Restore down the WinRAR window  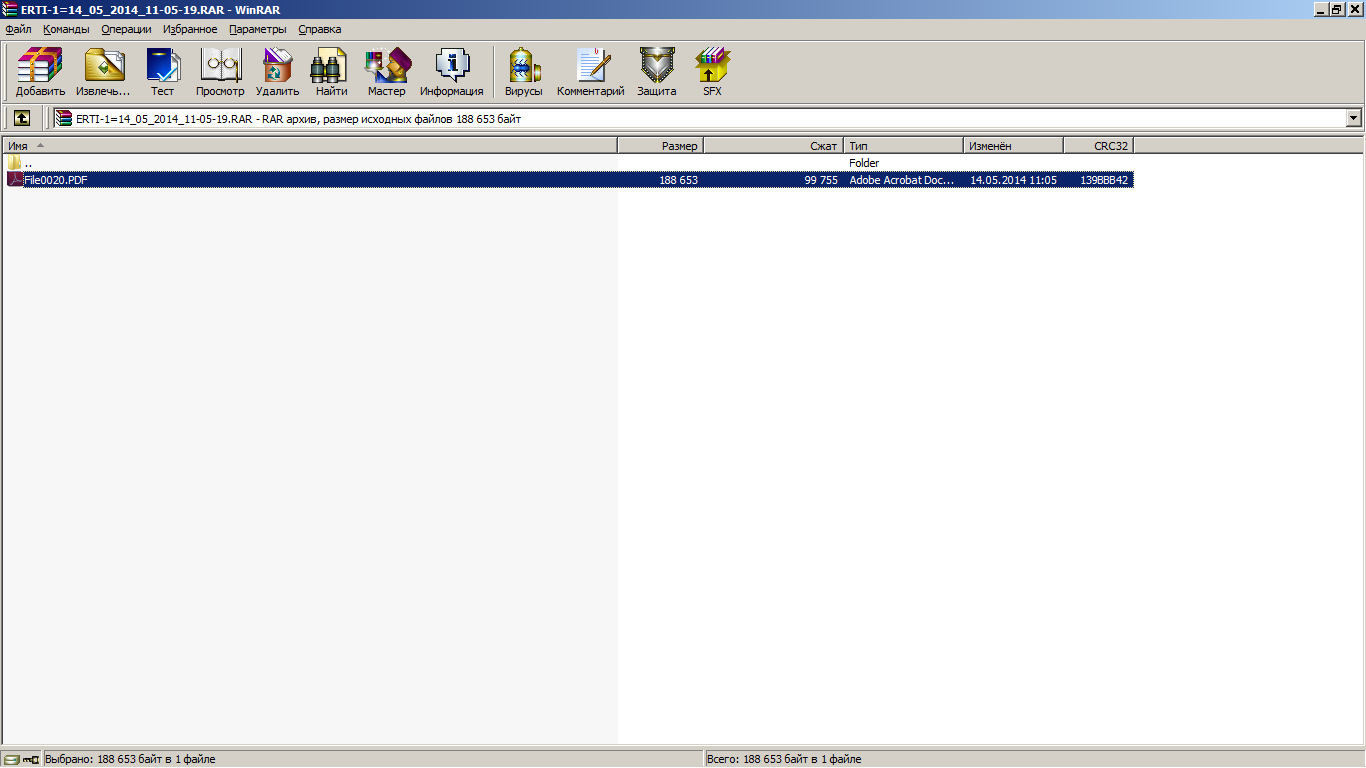1337,9
